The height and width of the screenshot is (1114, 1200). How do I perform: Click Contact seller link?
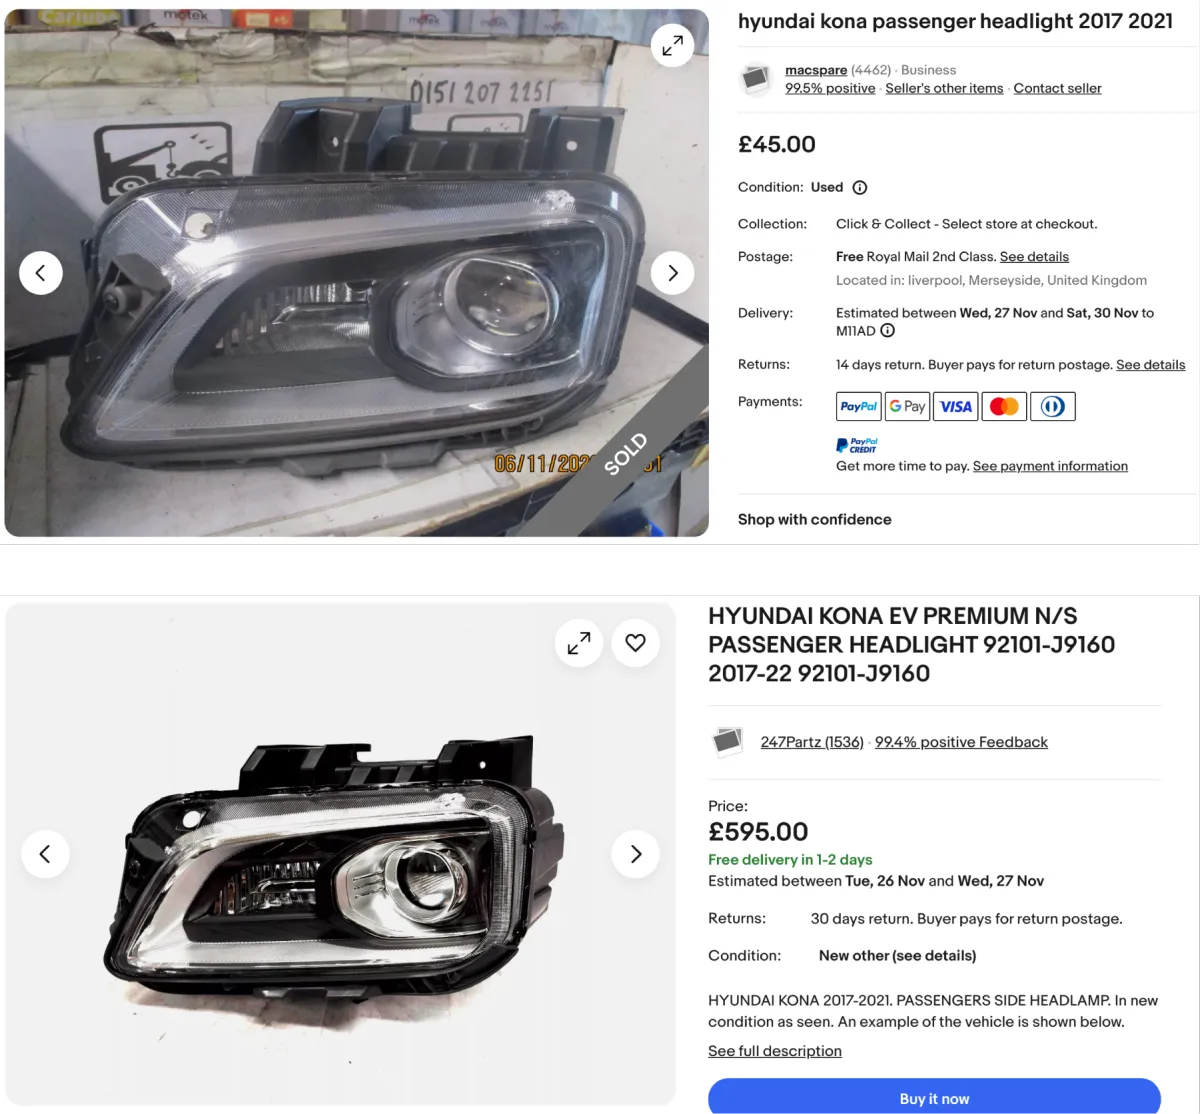pyautogui.click(x=1057, y=88)
